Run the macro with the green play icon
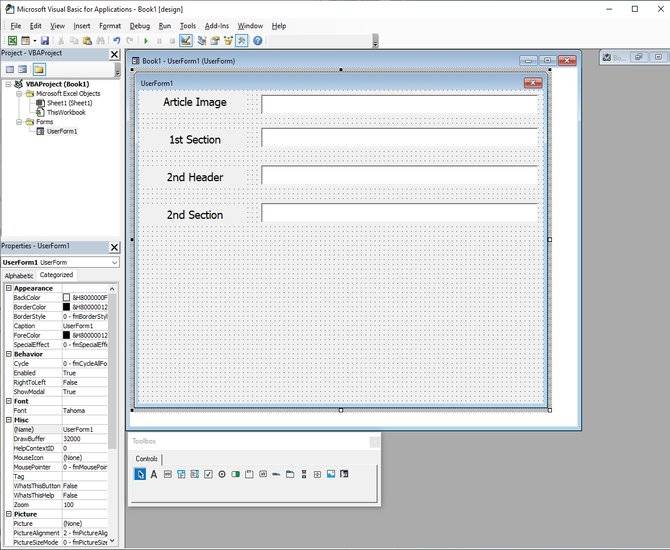 [x=146, y=41]
